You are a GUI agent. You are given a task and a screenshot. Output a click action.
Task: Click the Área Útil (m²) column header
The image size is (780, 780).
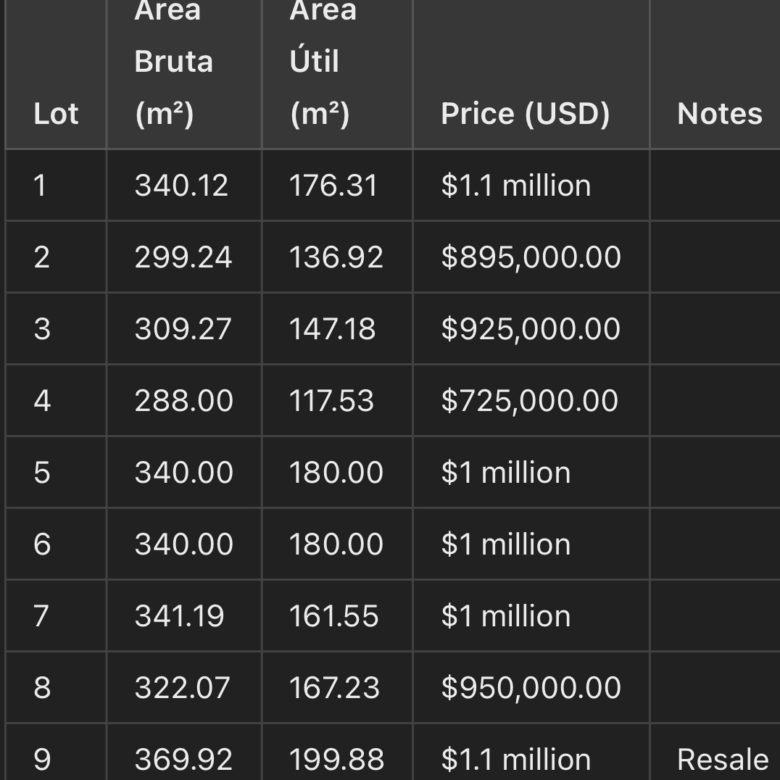(x=322, y=62)
